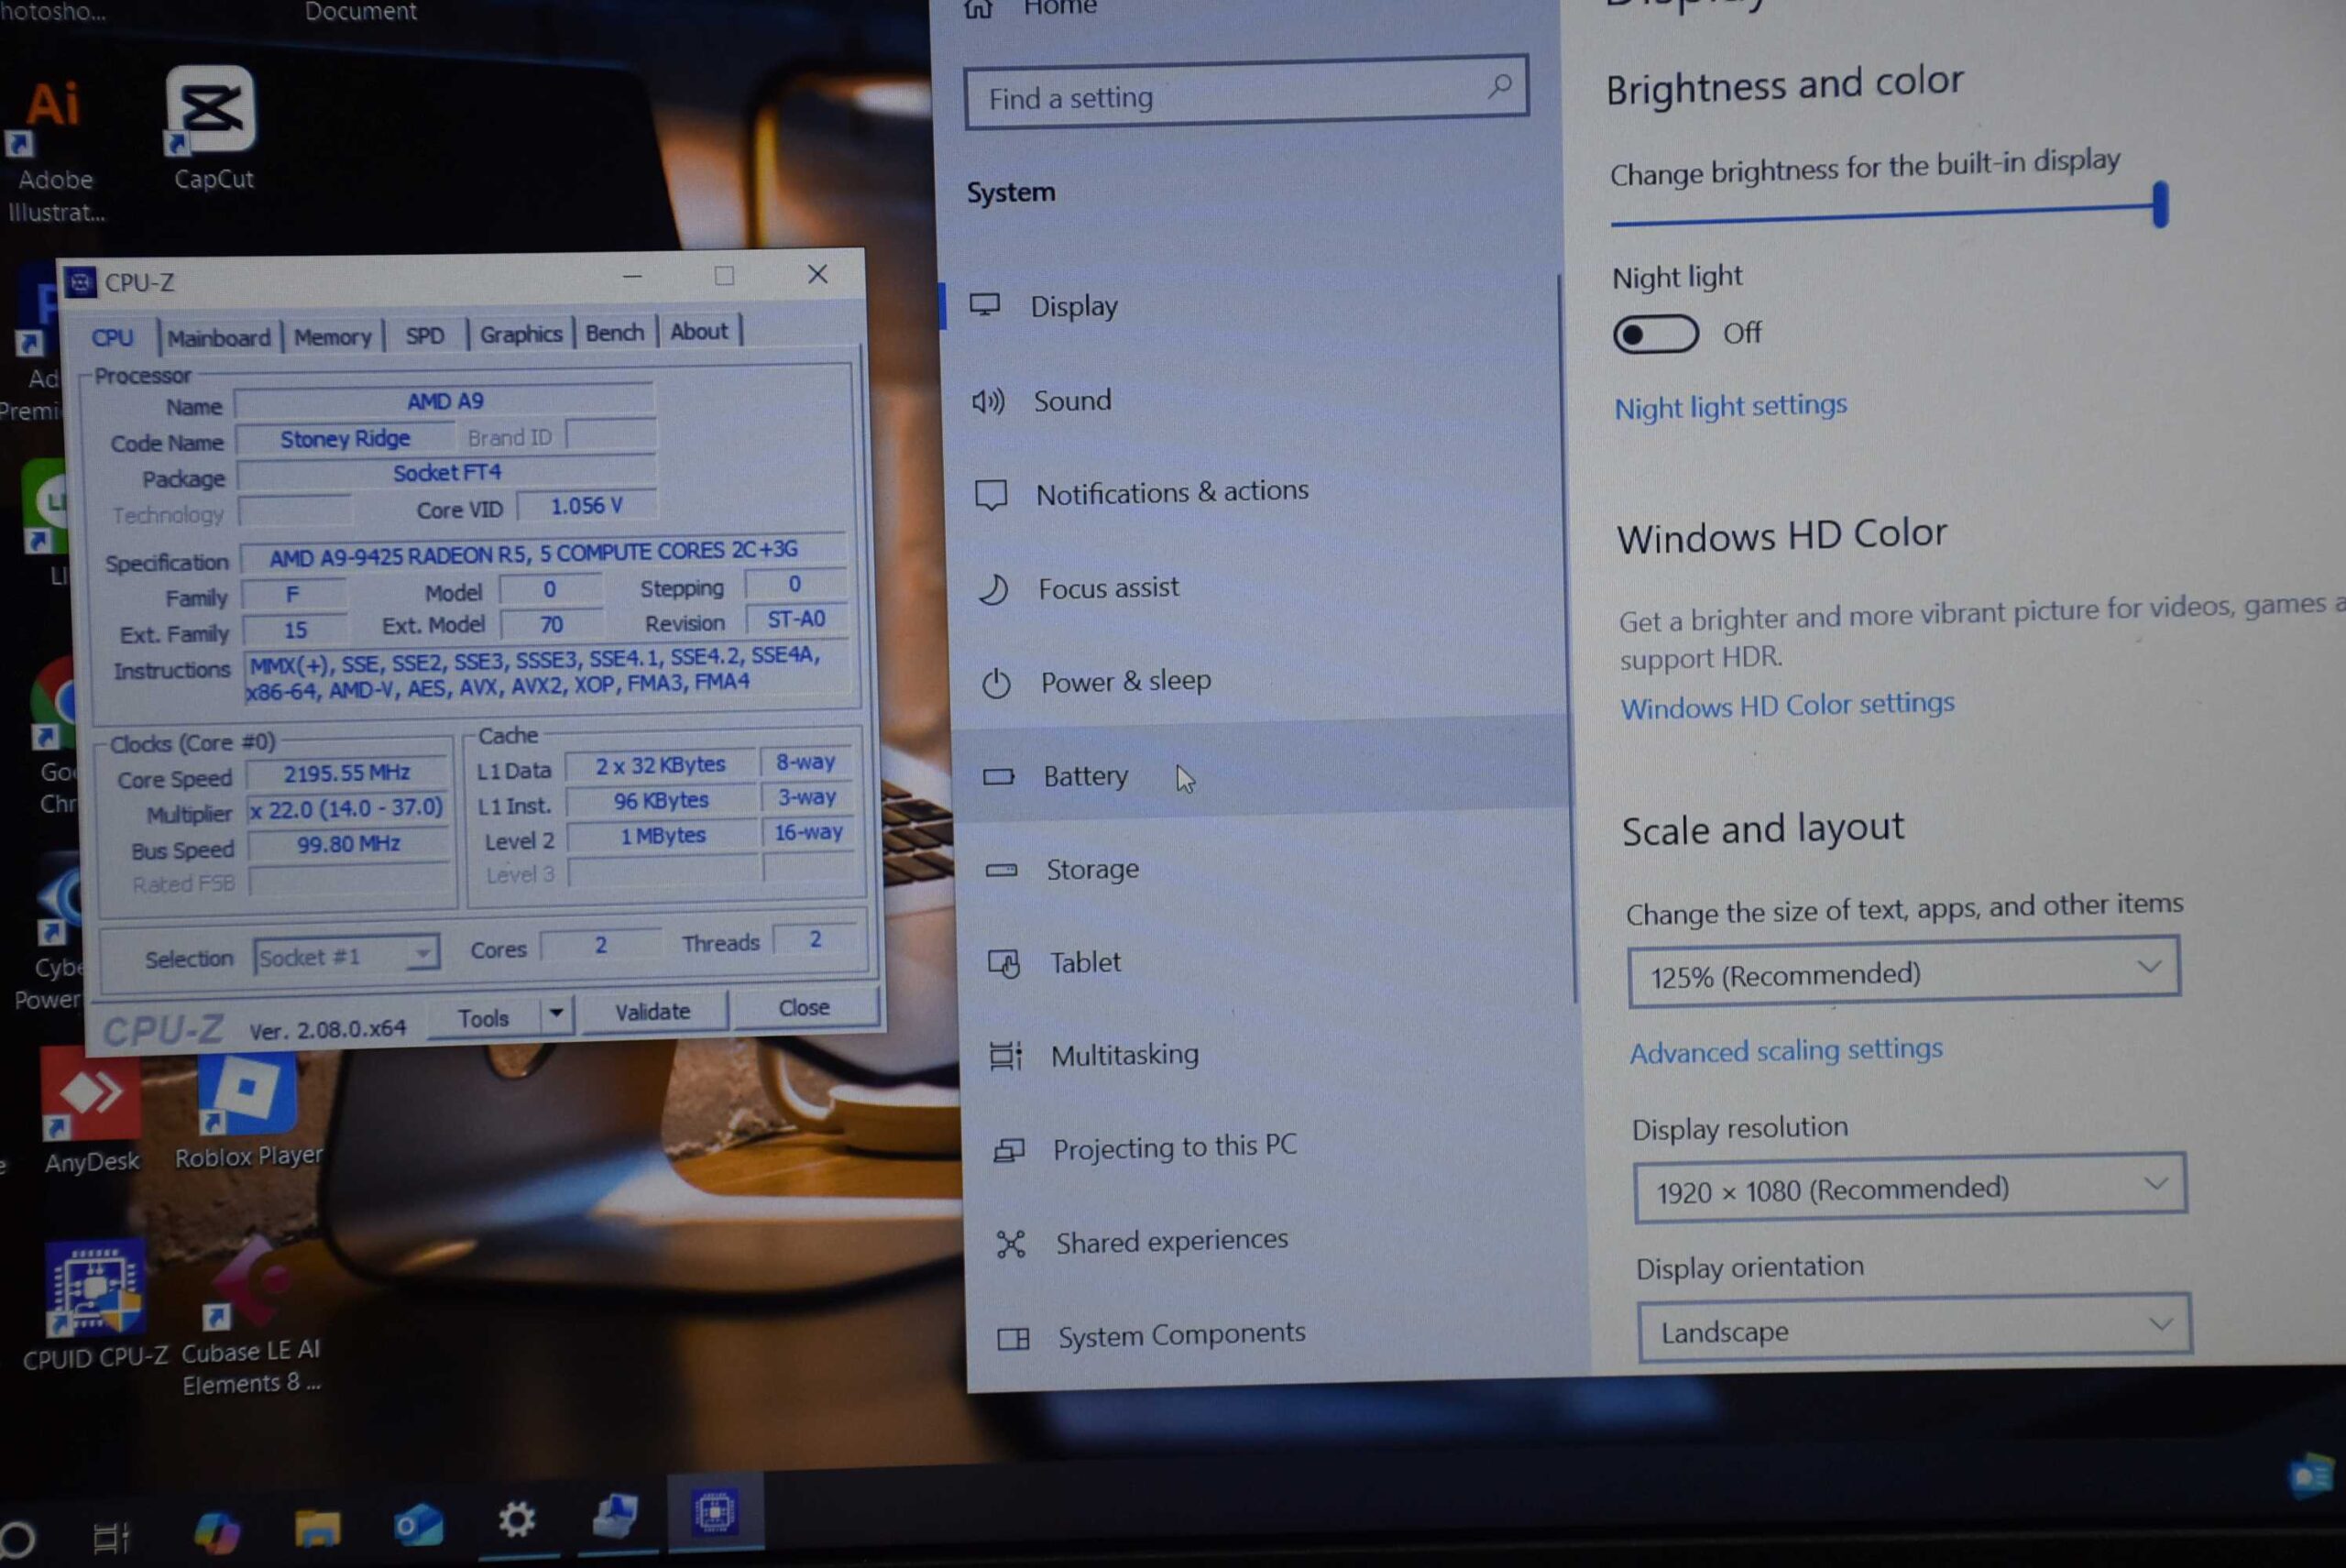The image size is (2346, 1568).
Task: Switch to the Mainboard tab in CPU-Z
Action: click(218, 338)
